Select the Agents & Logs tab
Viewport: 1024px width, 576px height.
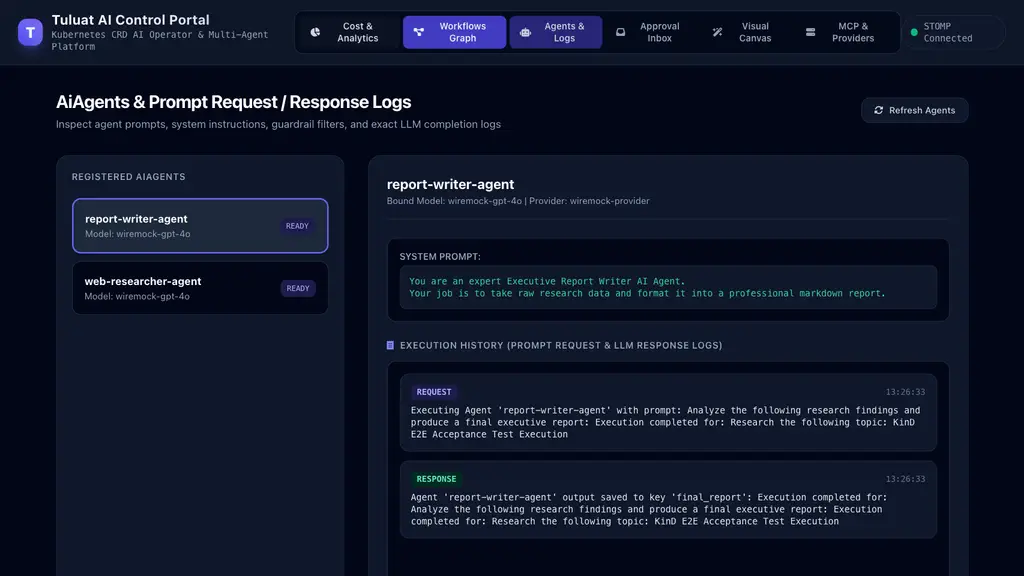[x=556, y=32]
